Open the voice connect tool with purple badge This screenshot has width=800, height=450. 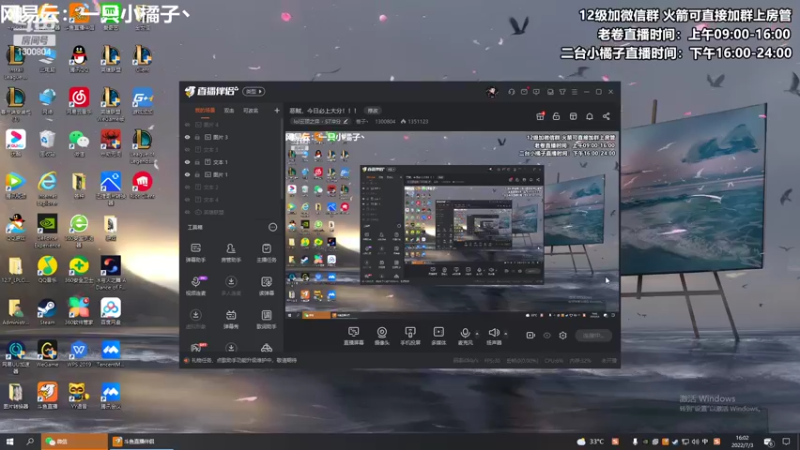(196, 286)
